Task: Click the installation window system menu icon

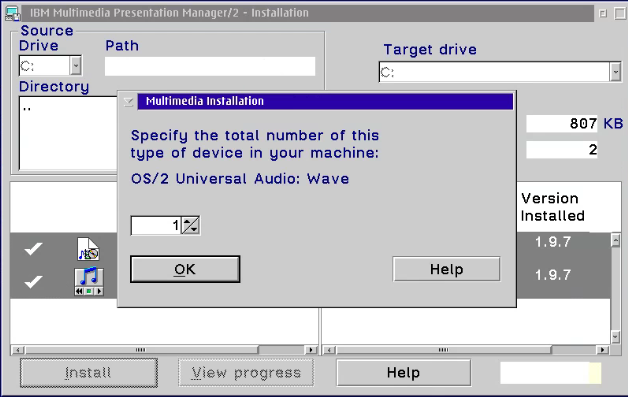Action: (x=13, y=13)
